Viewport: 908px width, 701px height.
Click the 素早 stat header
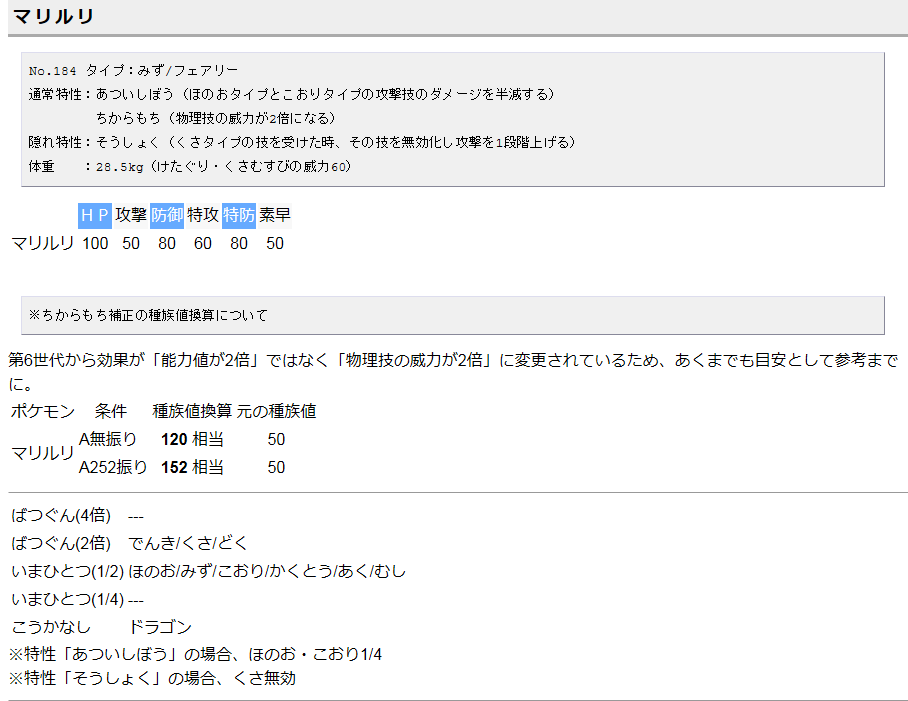pyautogui.click(x=274, y=215)
